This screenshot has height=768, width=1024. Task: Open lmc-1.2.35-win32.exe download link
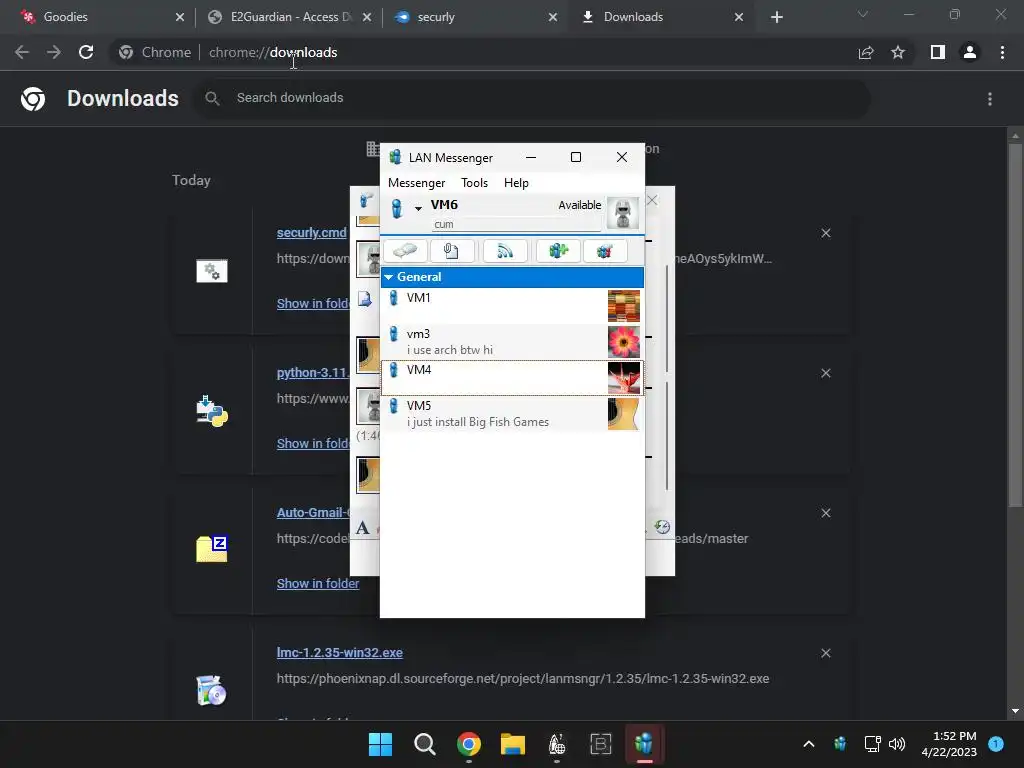[x=340, y=652]
